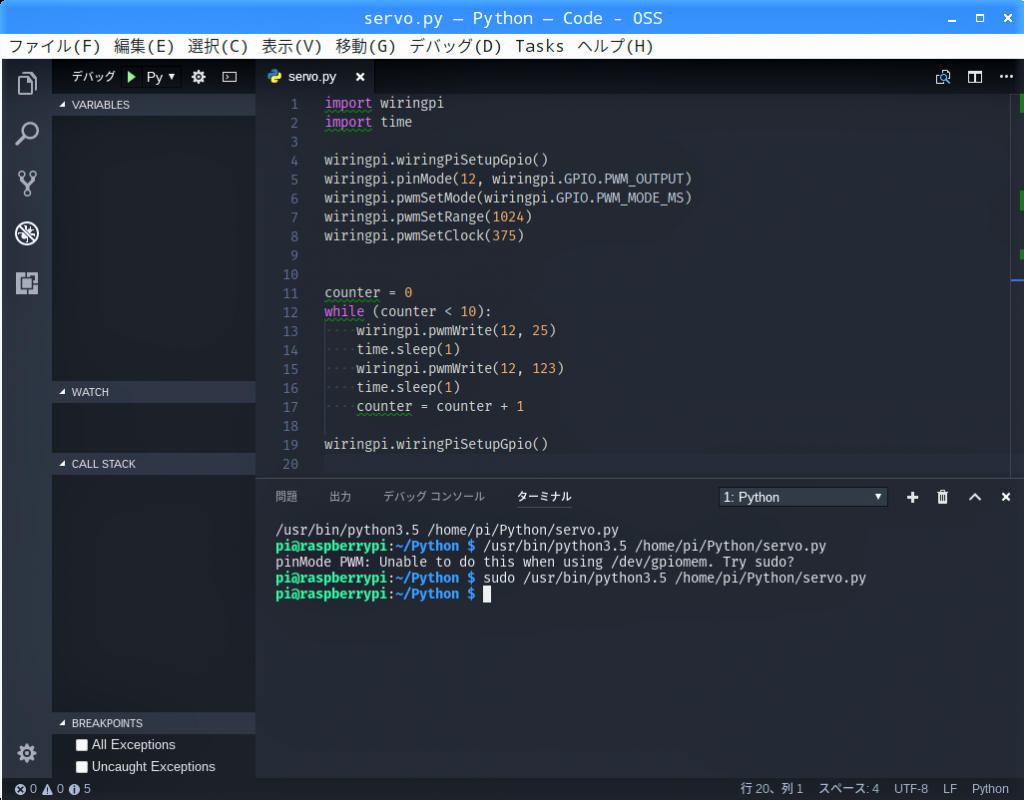Click the warnings count in status bar
The width and height of the screenshot is (1024, 800).
[54, 789]
